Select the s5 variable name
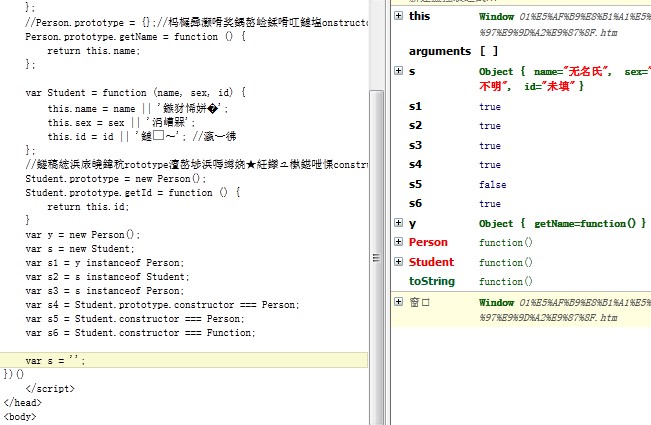The width and height of the screenshot is (651, 425). (x=415, y=184)
